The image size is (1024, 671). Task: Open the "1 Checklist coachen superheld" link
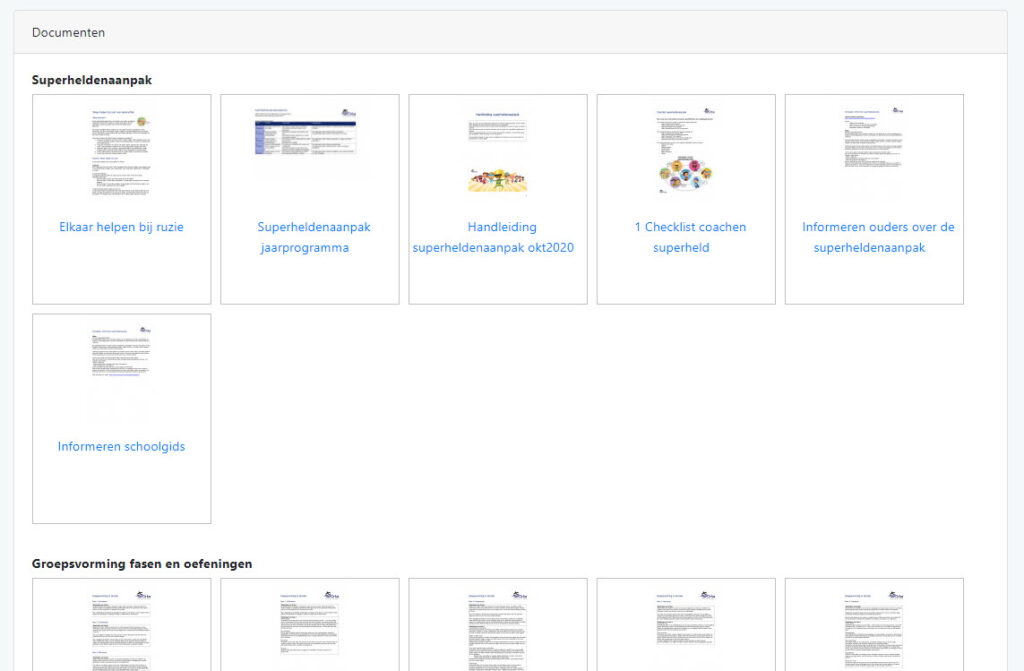pyautogui.click(x=690, y=237)
